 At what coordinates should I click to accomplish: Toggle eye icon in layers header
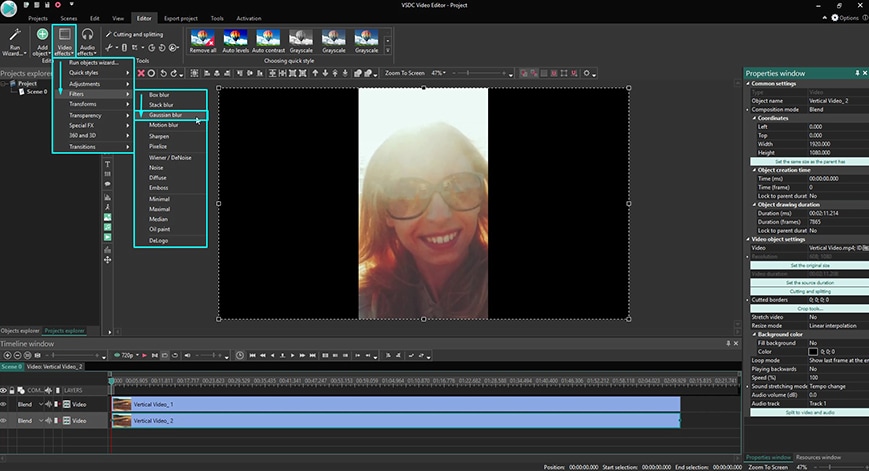click(x=3, y=390)
